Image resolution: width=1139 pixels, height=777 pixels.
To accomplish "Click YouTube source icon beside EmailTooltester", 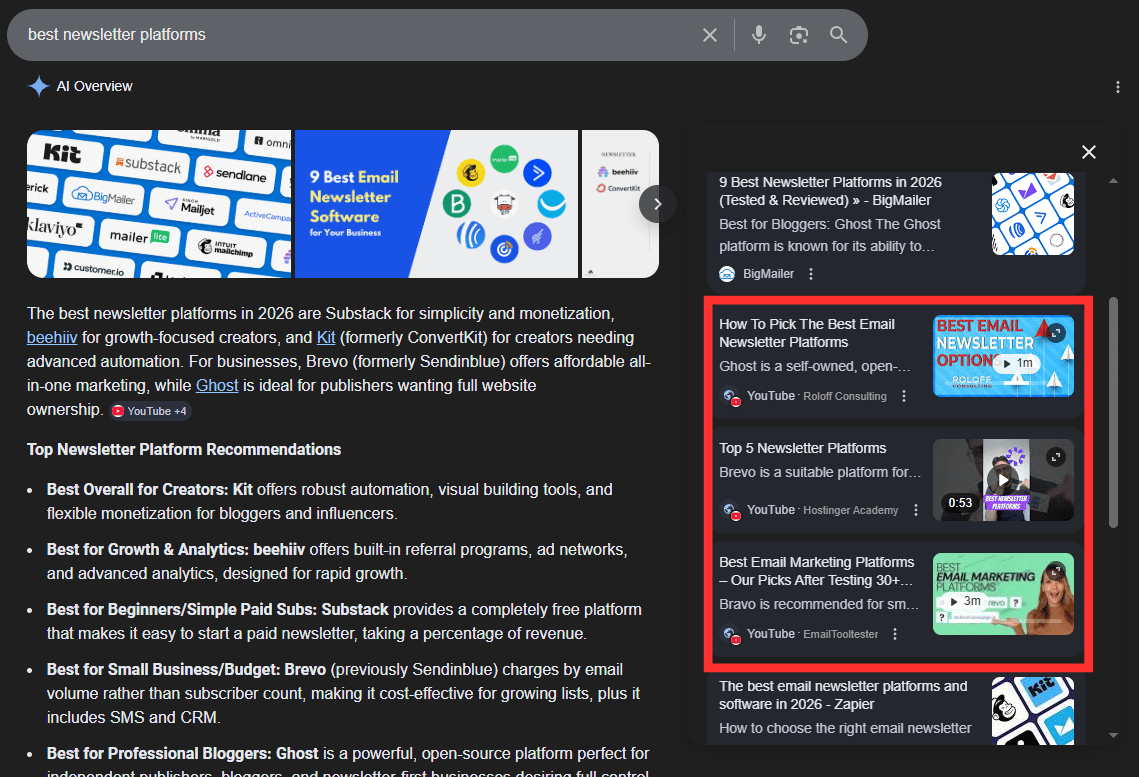I will click(730, 635).
